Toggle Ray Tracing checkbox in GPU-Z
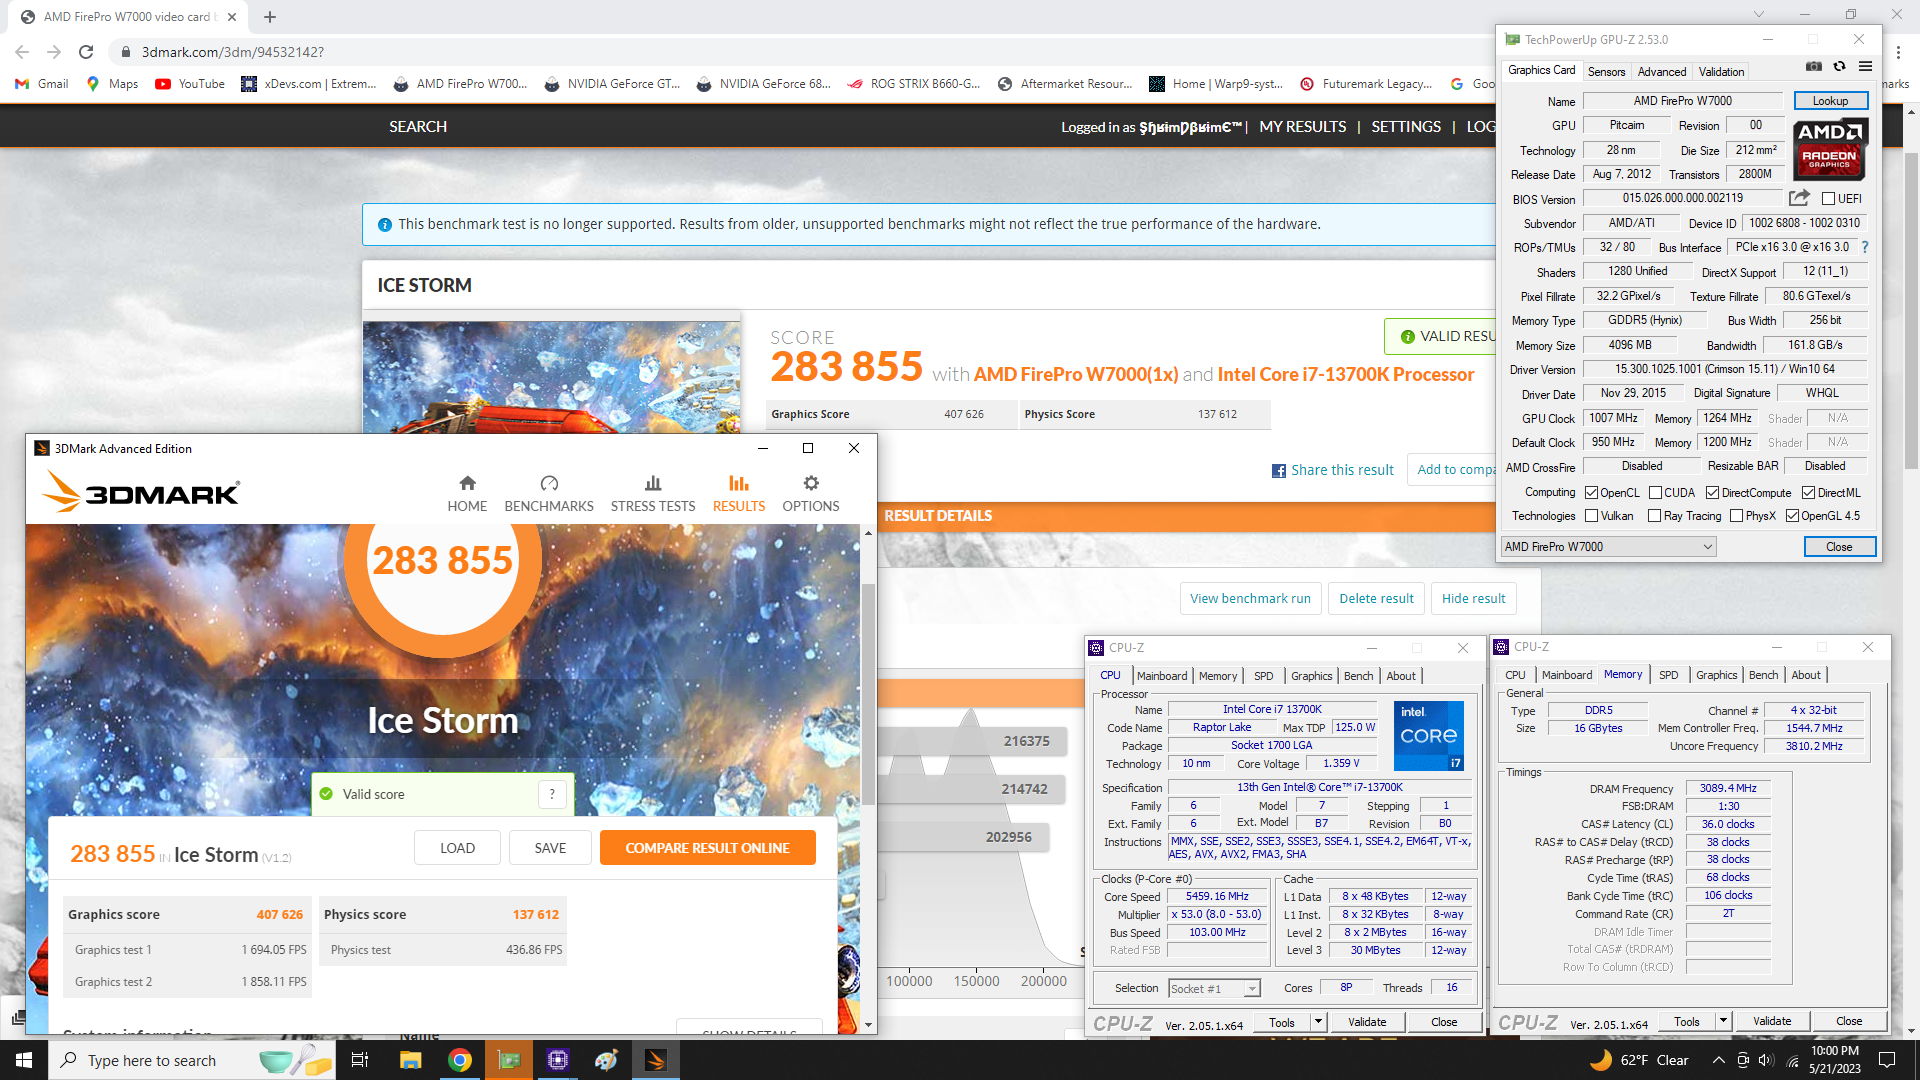The width and height of the screenshot is (1920, 1080). 1655,516
